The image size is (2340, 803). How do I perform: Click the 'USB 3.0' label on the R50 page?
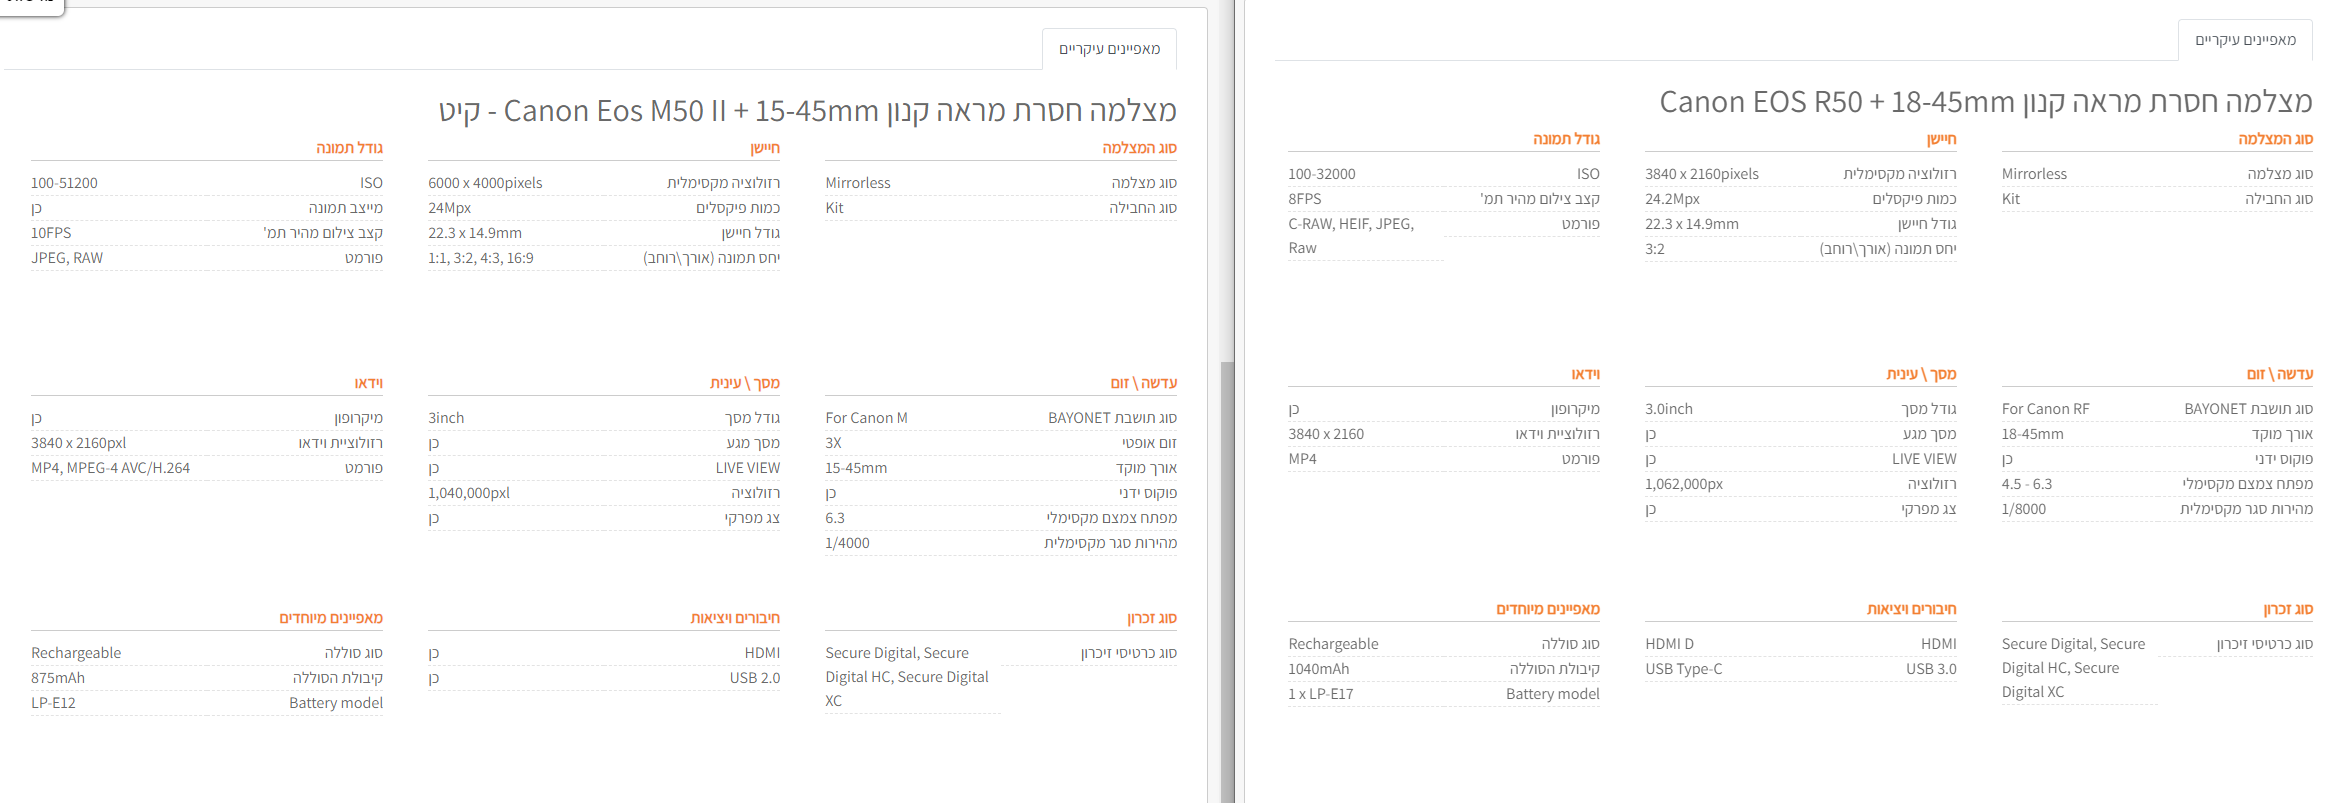[1931, 669]
